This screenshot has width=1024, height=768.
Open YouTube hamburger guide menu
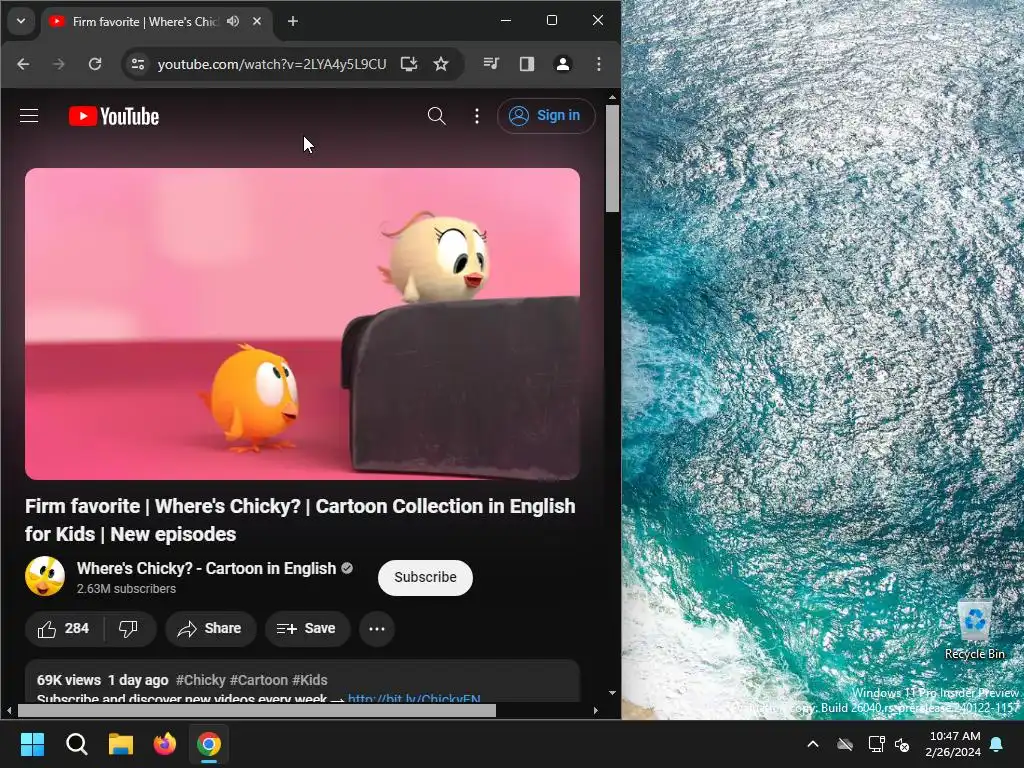pyautogui.click(x=29, y=116)
